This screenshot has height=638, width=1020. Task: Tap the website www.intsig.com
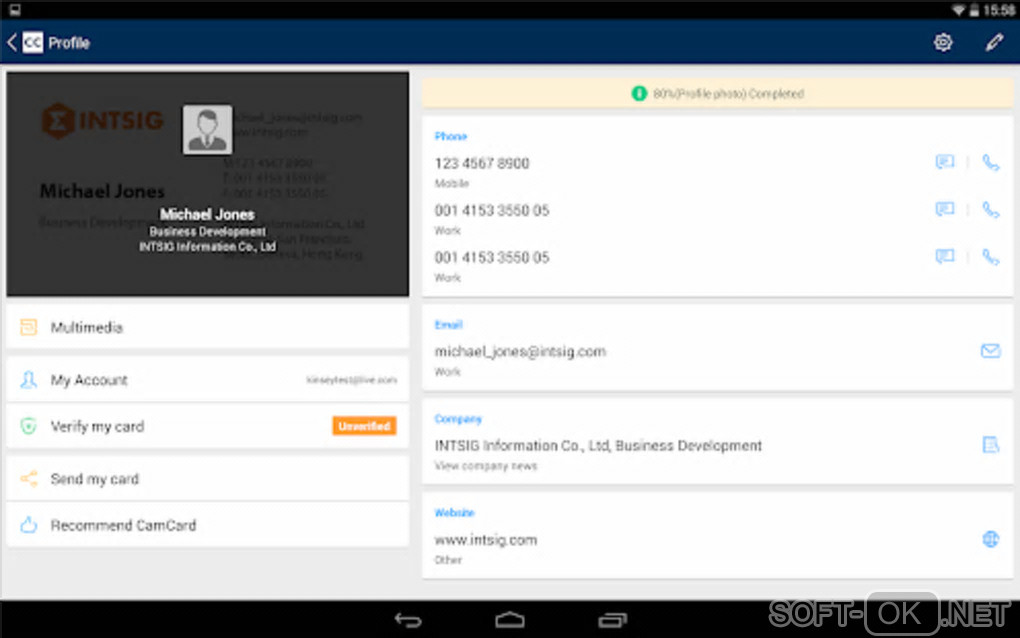pos(485,540)
